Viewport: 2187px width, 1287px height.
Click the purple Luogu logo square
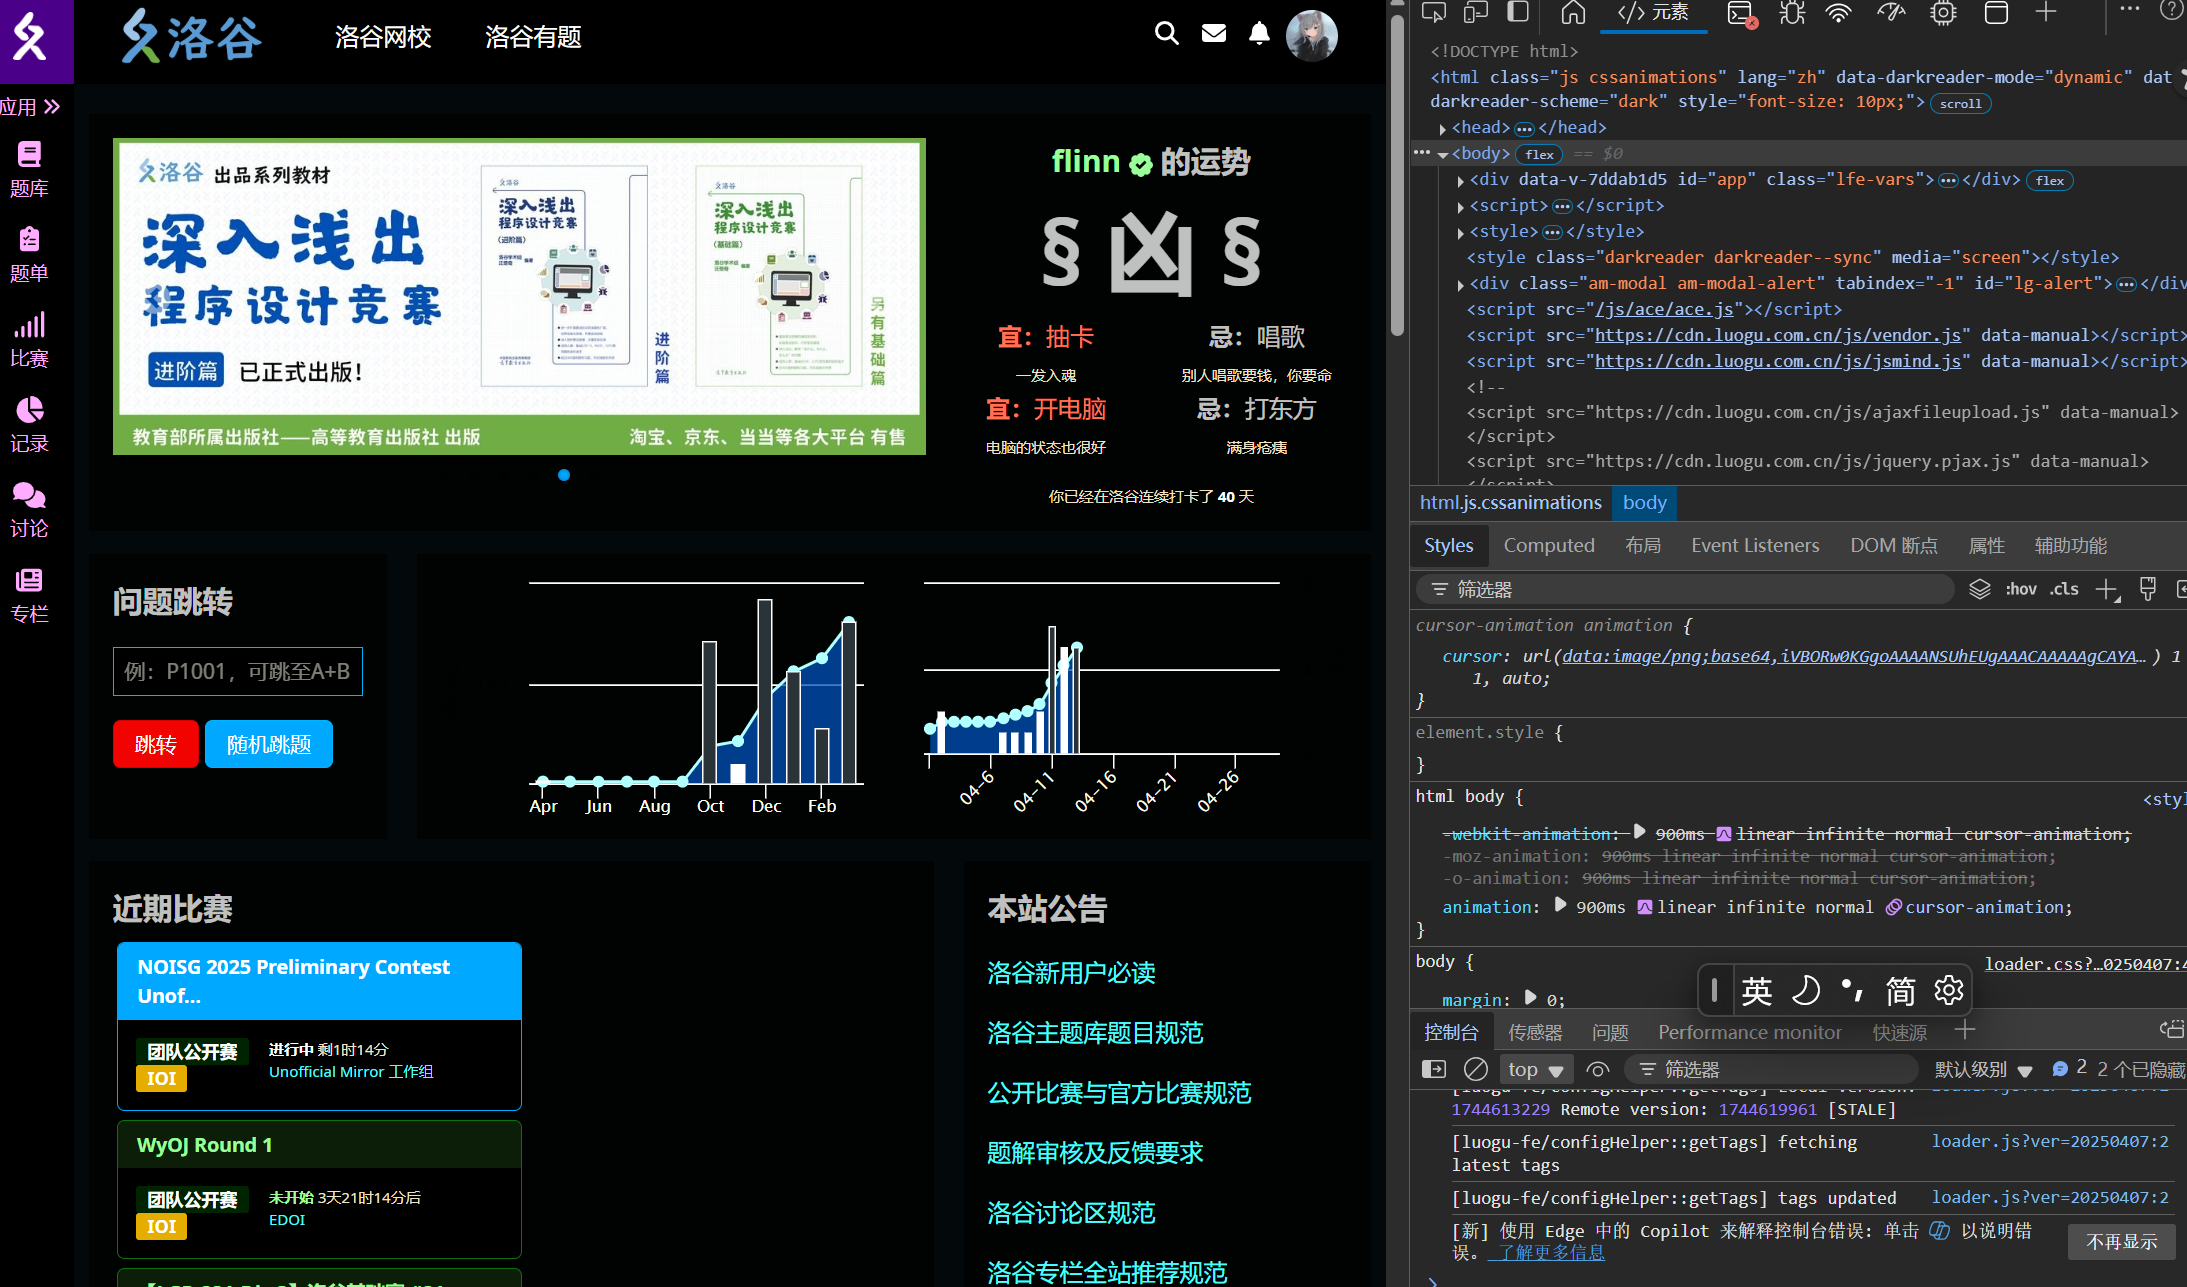[36, 41]
